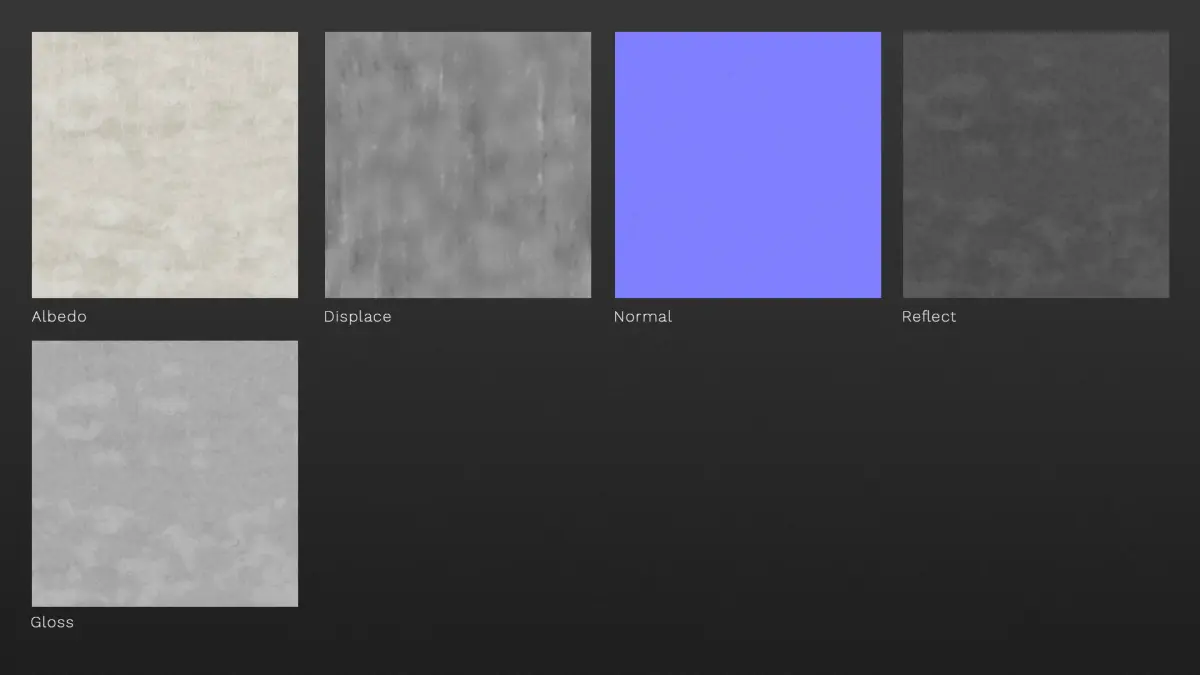Select the gray map with vertical streaks
The height and width of the screenshot is (675, 1200).
point(458,165)
